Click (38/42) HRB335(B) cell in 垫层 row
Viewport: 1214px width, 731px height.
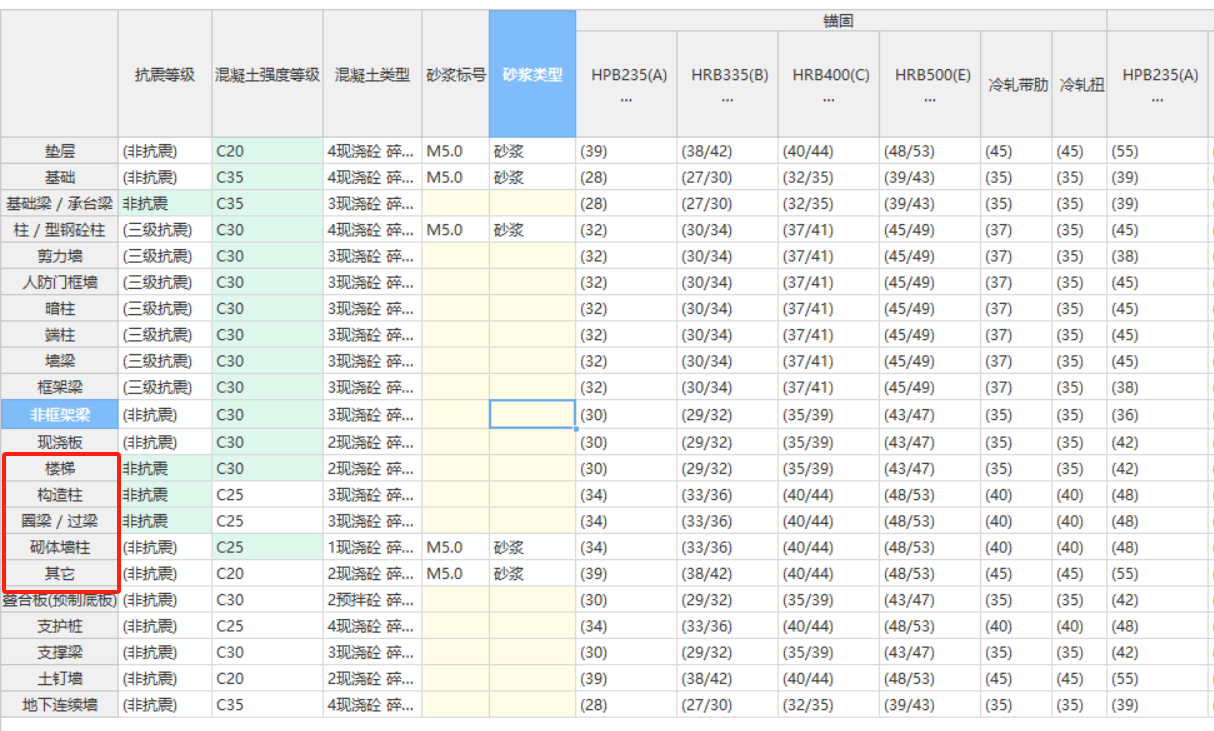pos(729,151)
